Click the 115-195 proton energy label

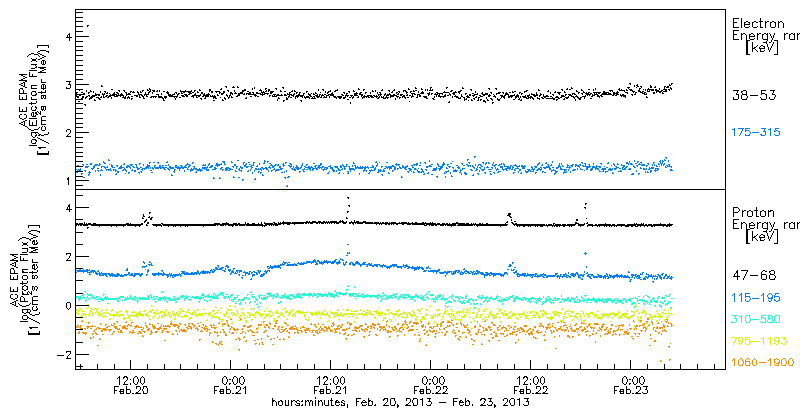(756, 298)
